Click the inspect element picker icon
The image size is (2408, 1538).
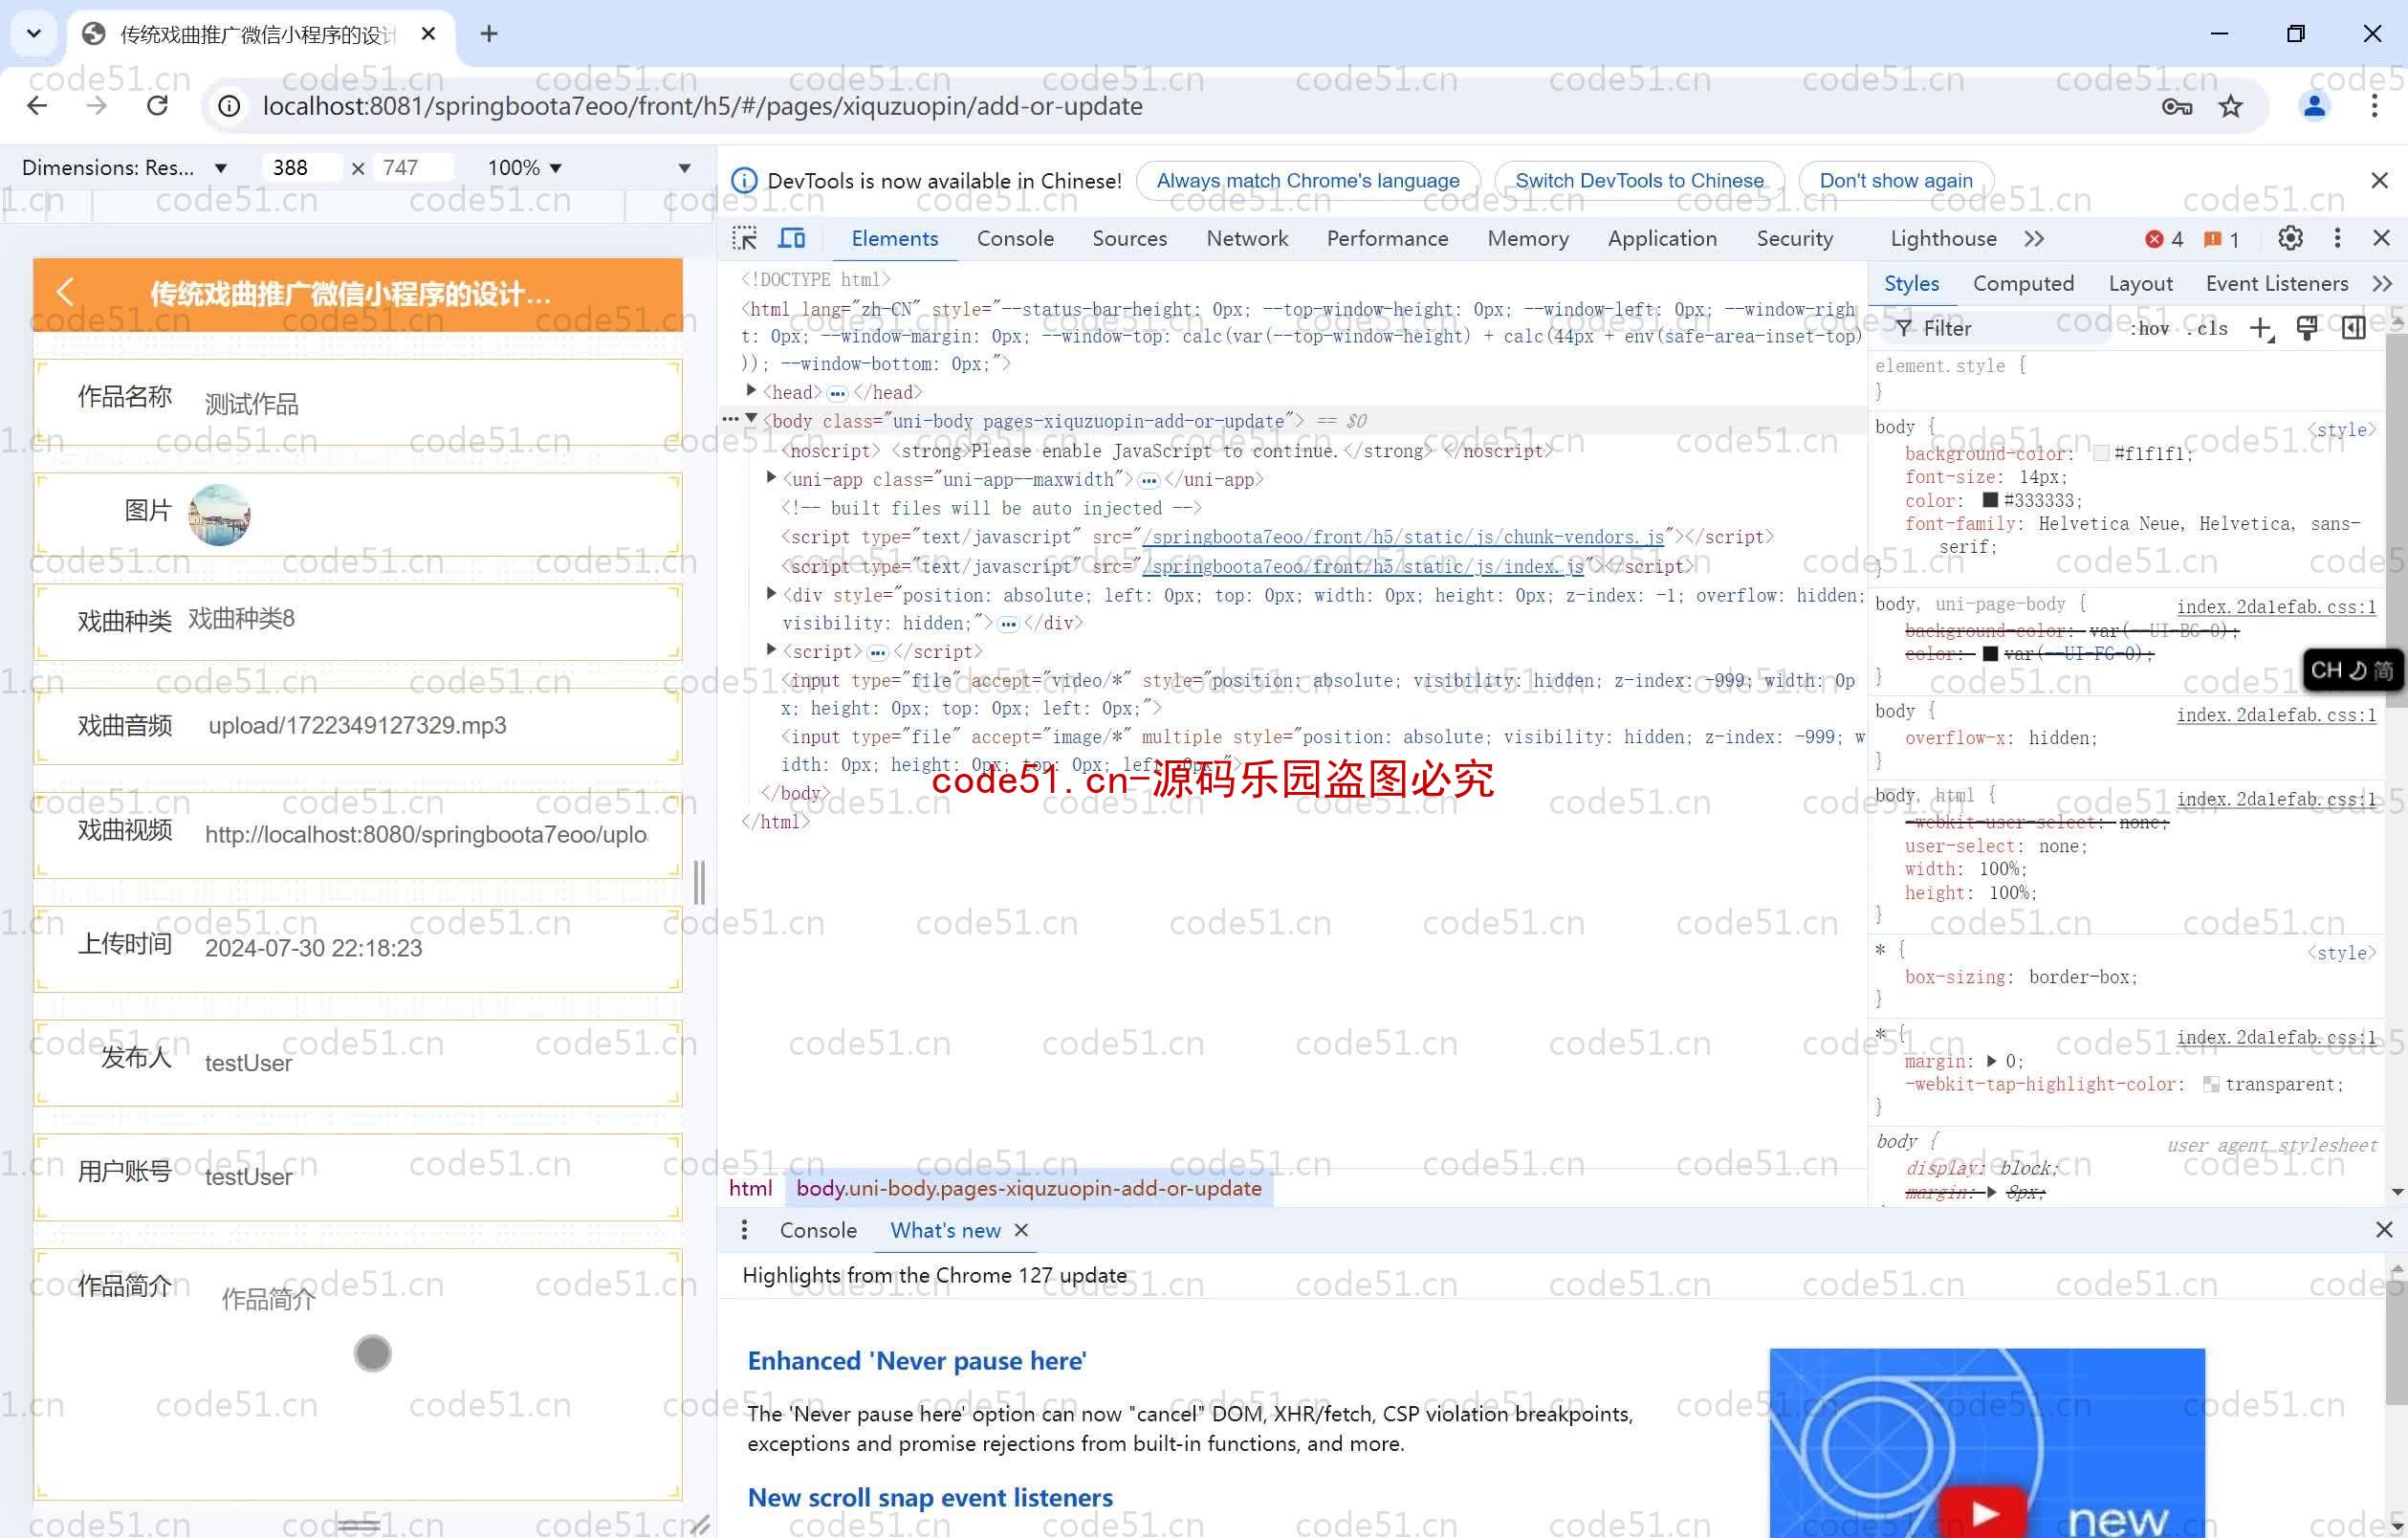tap(744, 237)
